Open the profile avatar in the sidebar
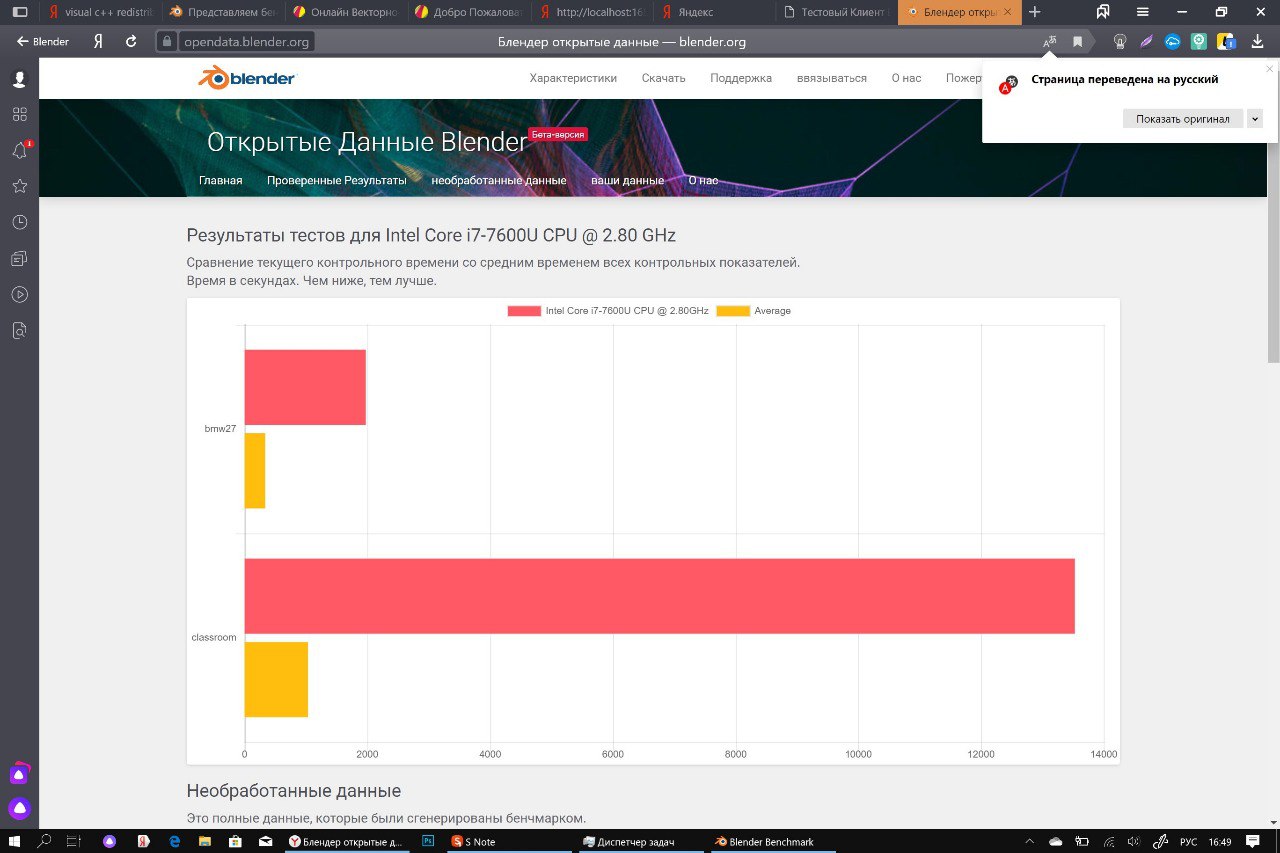1280x853 pixels. click(x=19, y=79)
